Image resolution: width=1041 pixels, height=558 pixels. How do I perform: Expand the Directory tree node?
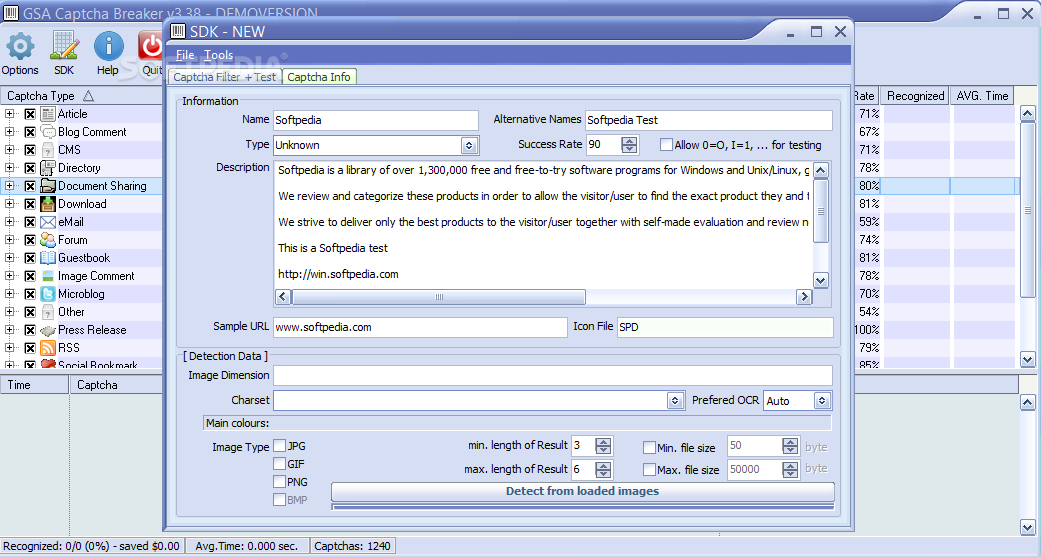click(x=10, y=168)
